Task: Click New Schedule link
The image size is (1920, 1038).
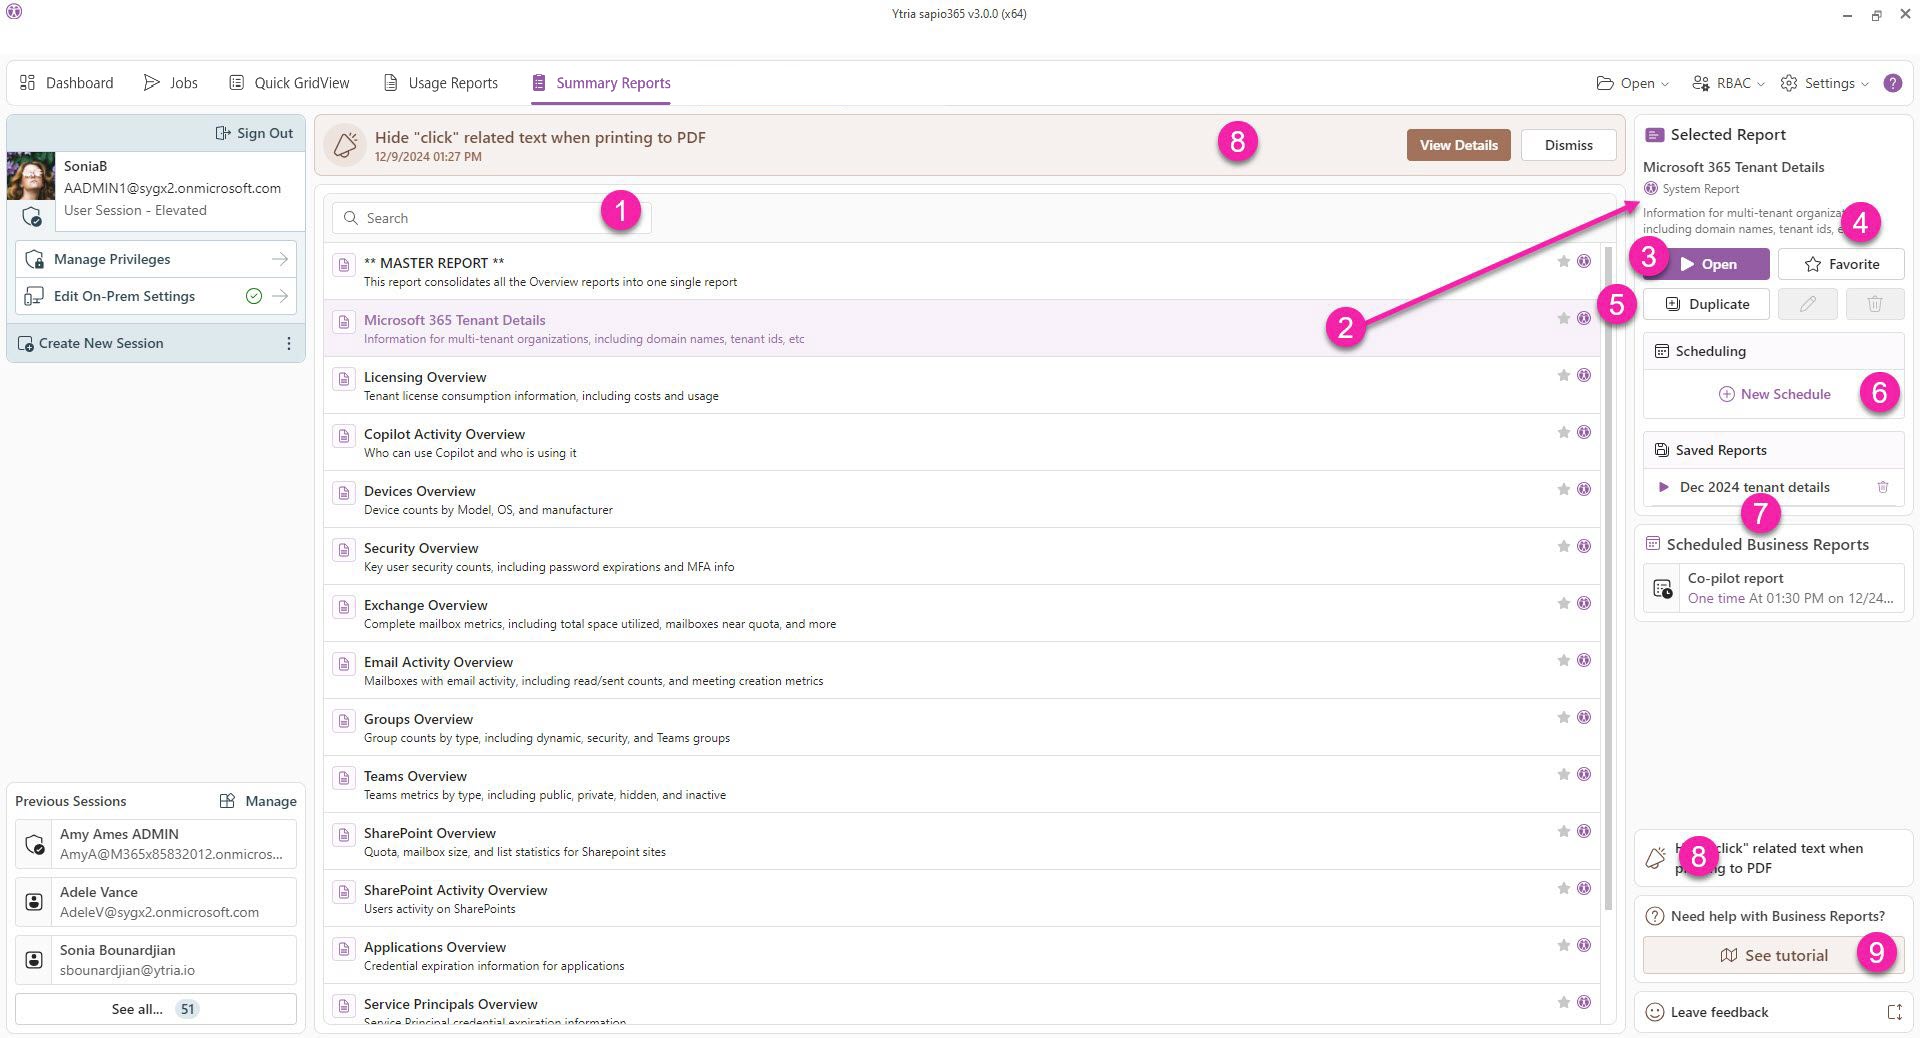Action: pyautogui.click(x=1774, y=394)
